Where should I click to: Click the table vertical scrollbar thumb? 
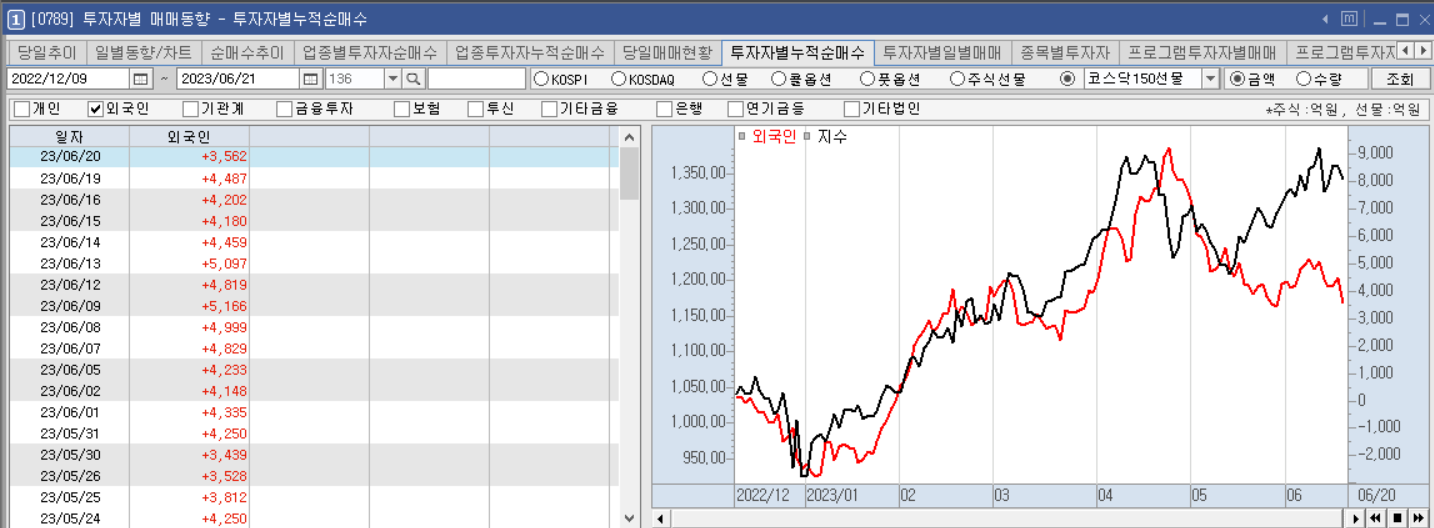[629, 173]
